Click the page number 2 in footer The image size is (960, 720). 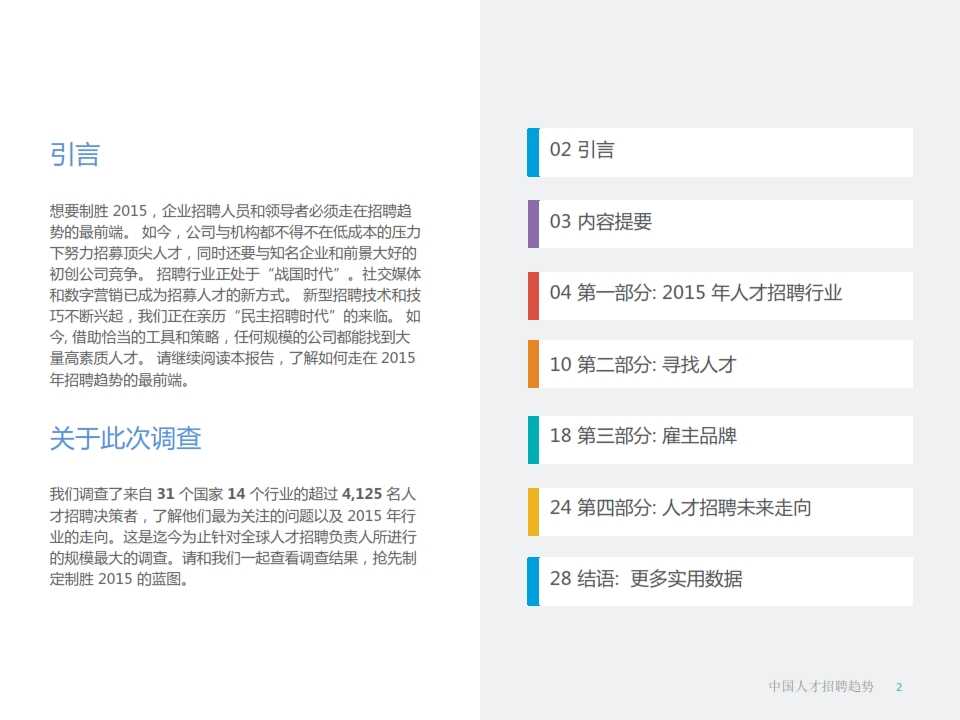[899, 687]
